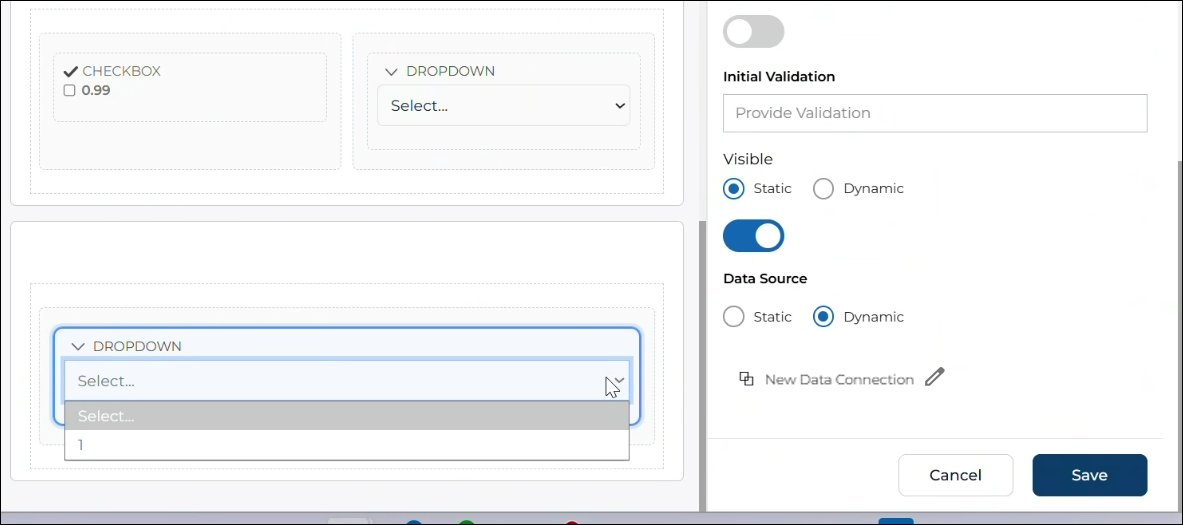Click the checkmark icon next to CHECKBOX label

point(71,72)
